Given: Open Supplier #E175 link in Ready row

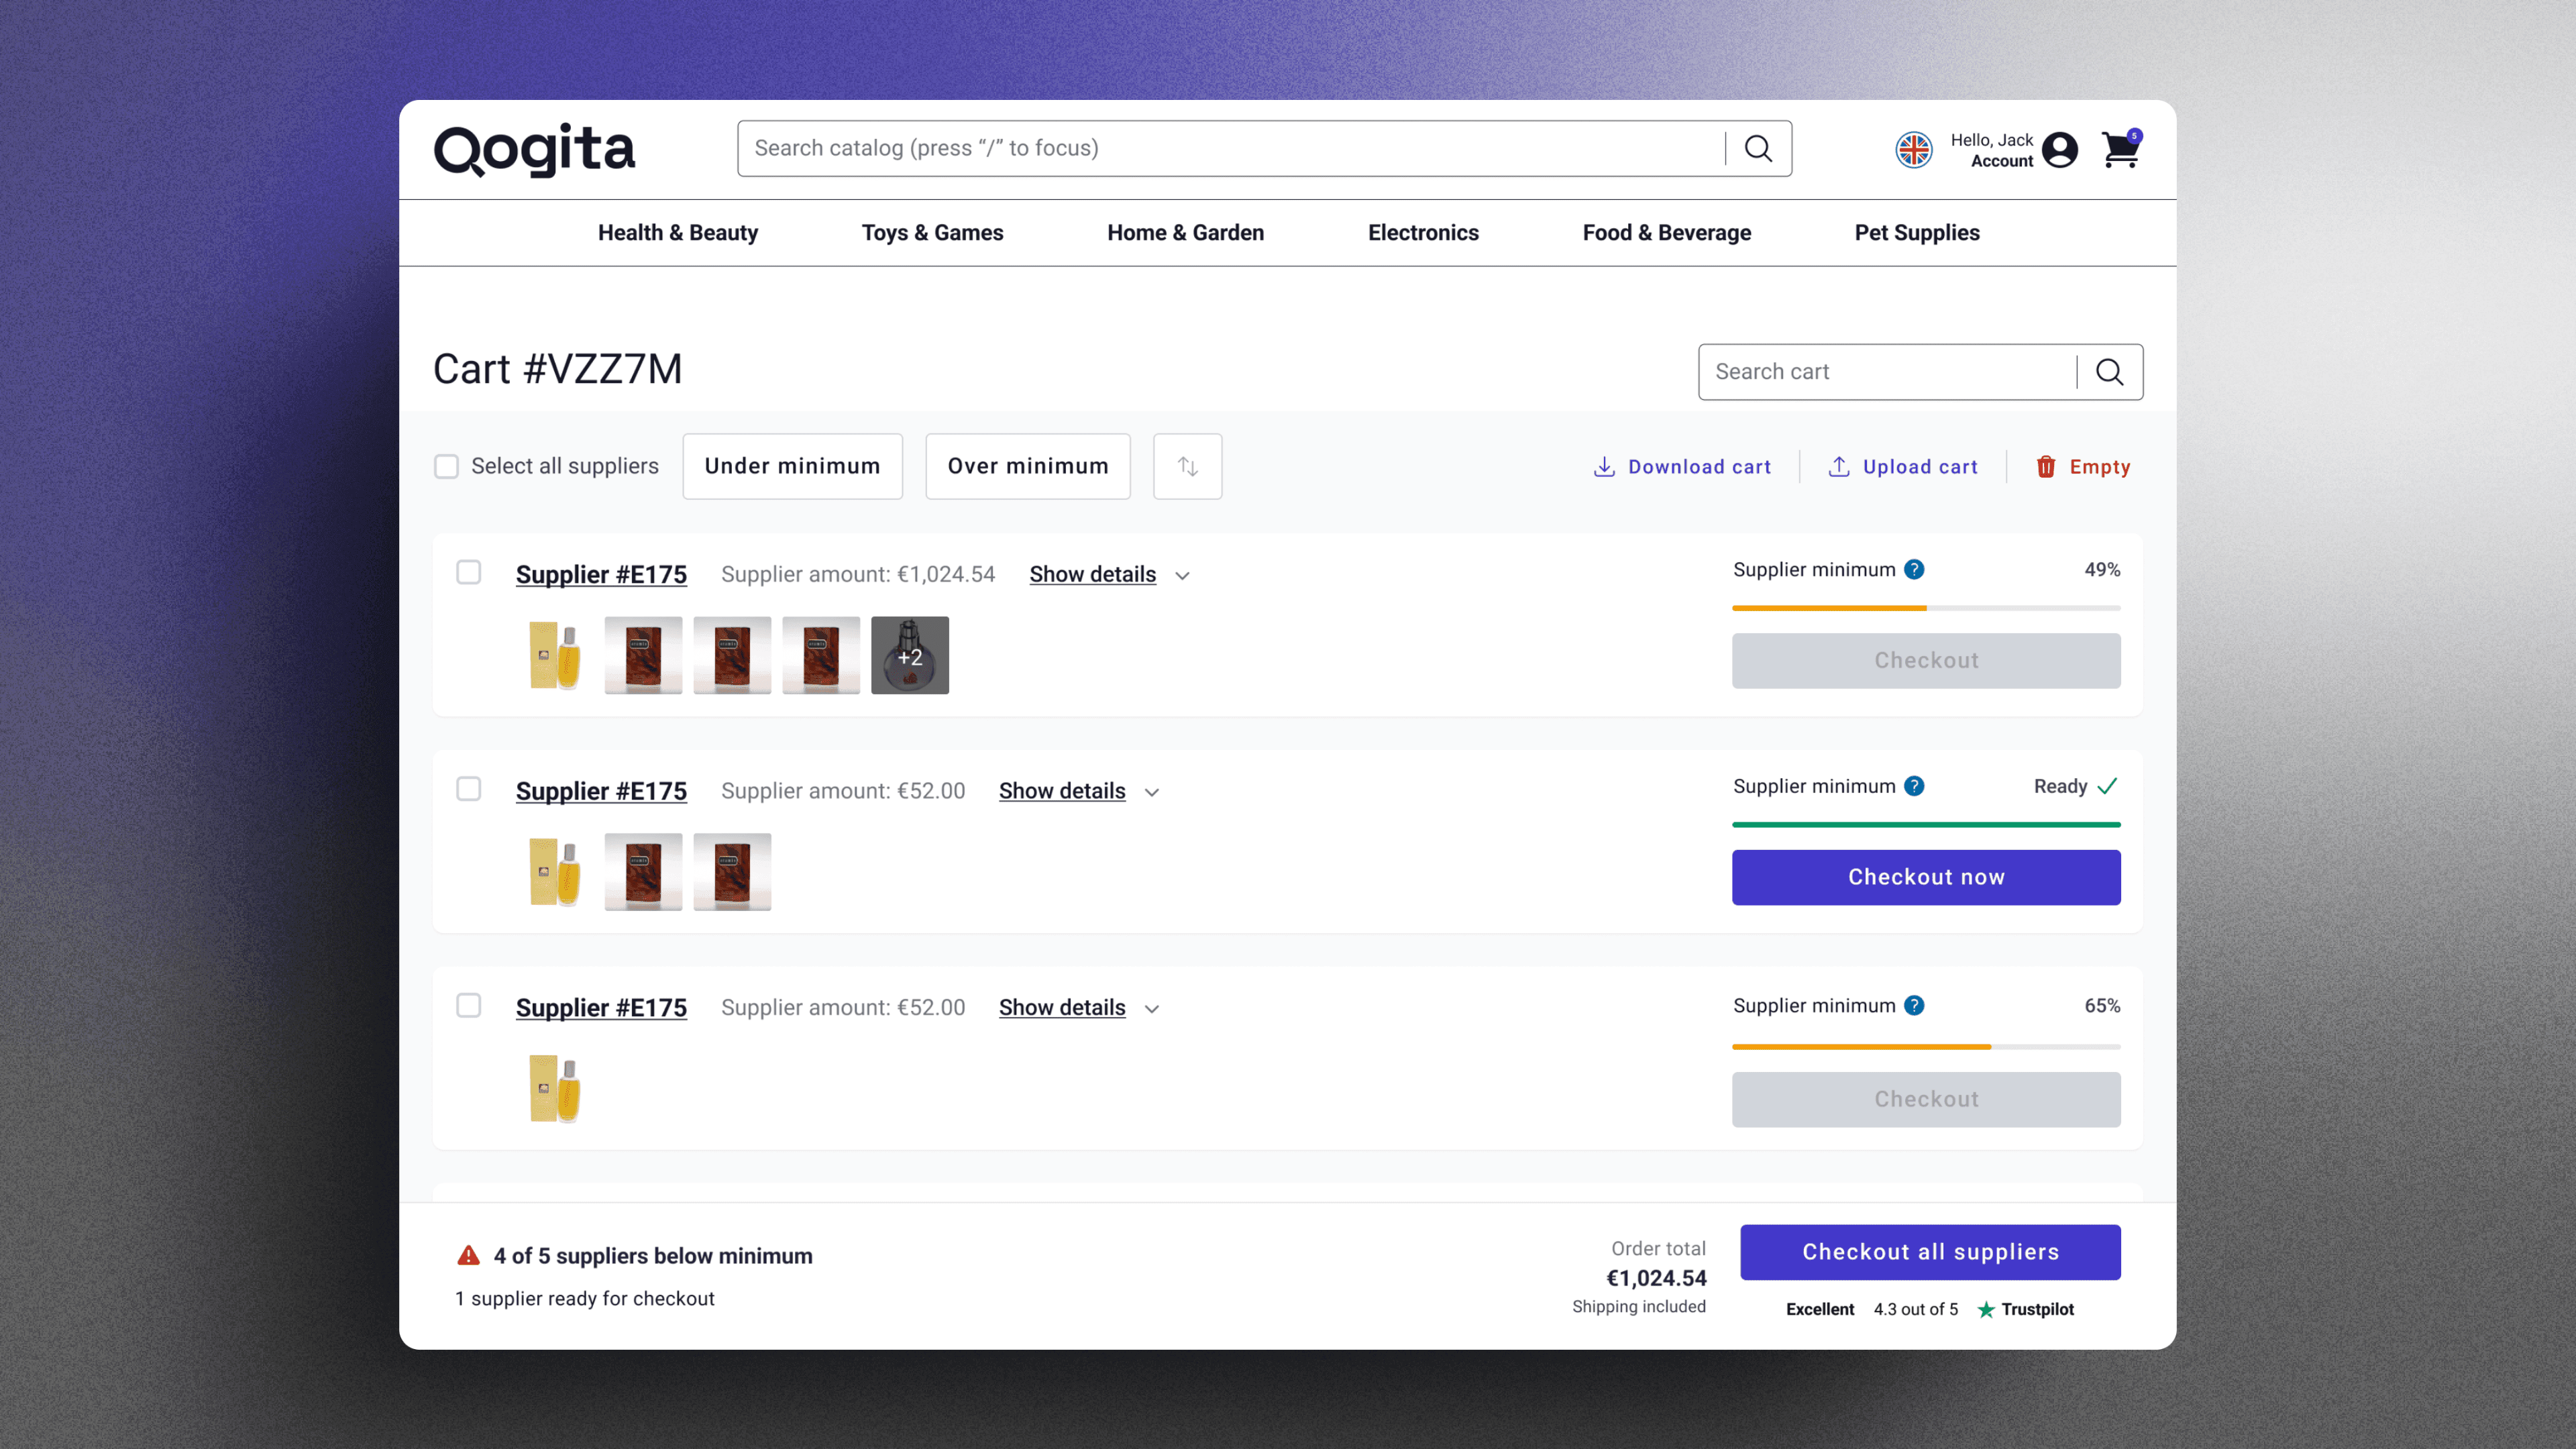Looking at the screenshot, I should pos(601,791).
